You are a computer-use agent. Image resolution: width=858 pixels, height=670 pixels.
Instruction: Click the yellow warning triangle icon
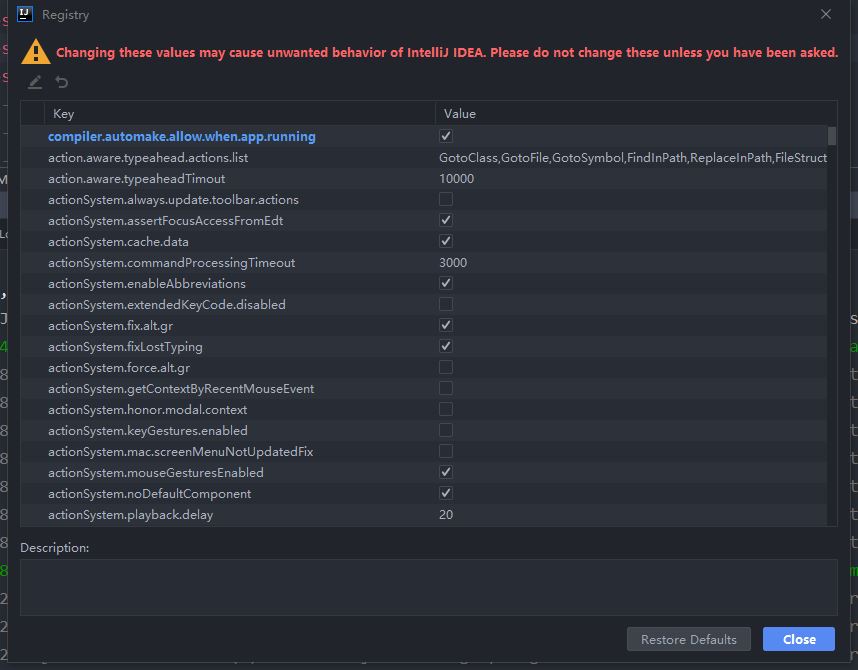pyautogui.click(x=36, y=52)
